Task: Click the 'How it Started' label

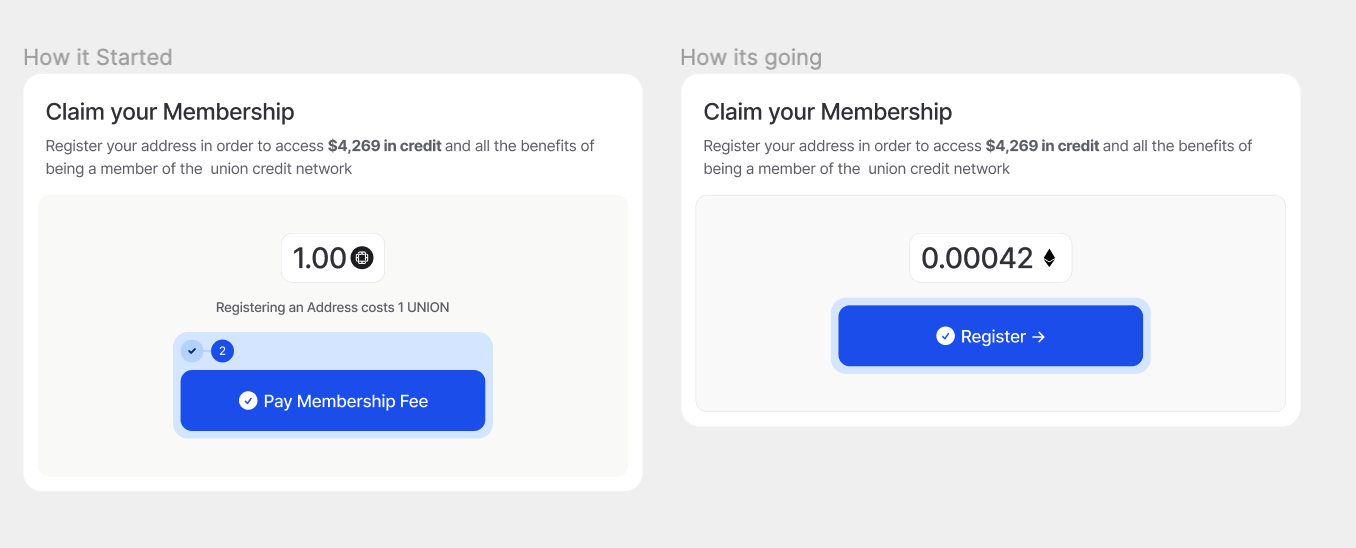Action: 98,57
